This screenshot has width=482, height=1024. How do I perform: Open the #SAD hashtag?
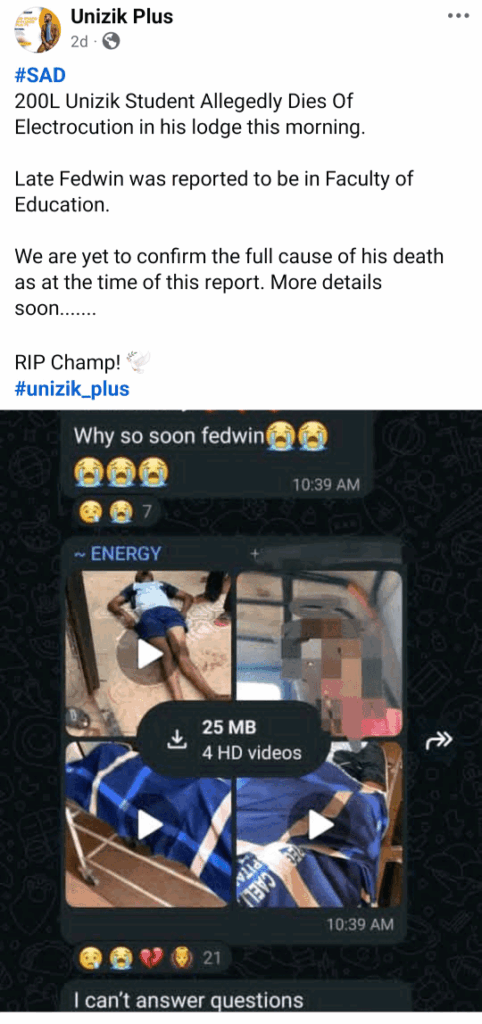pos(40,76)
